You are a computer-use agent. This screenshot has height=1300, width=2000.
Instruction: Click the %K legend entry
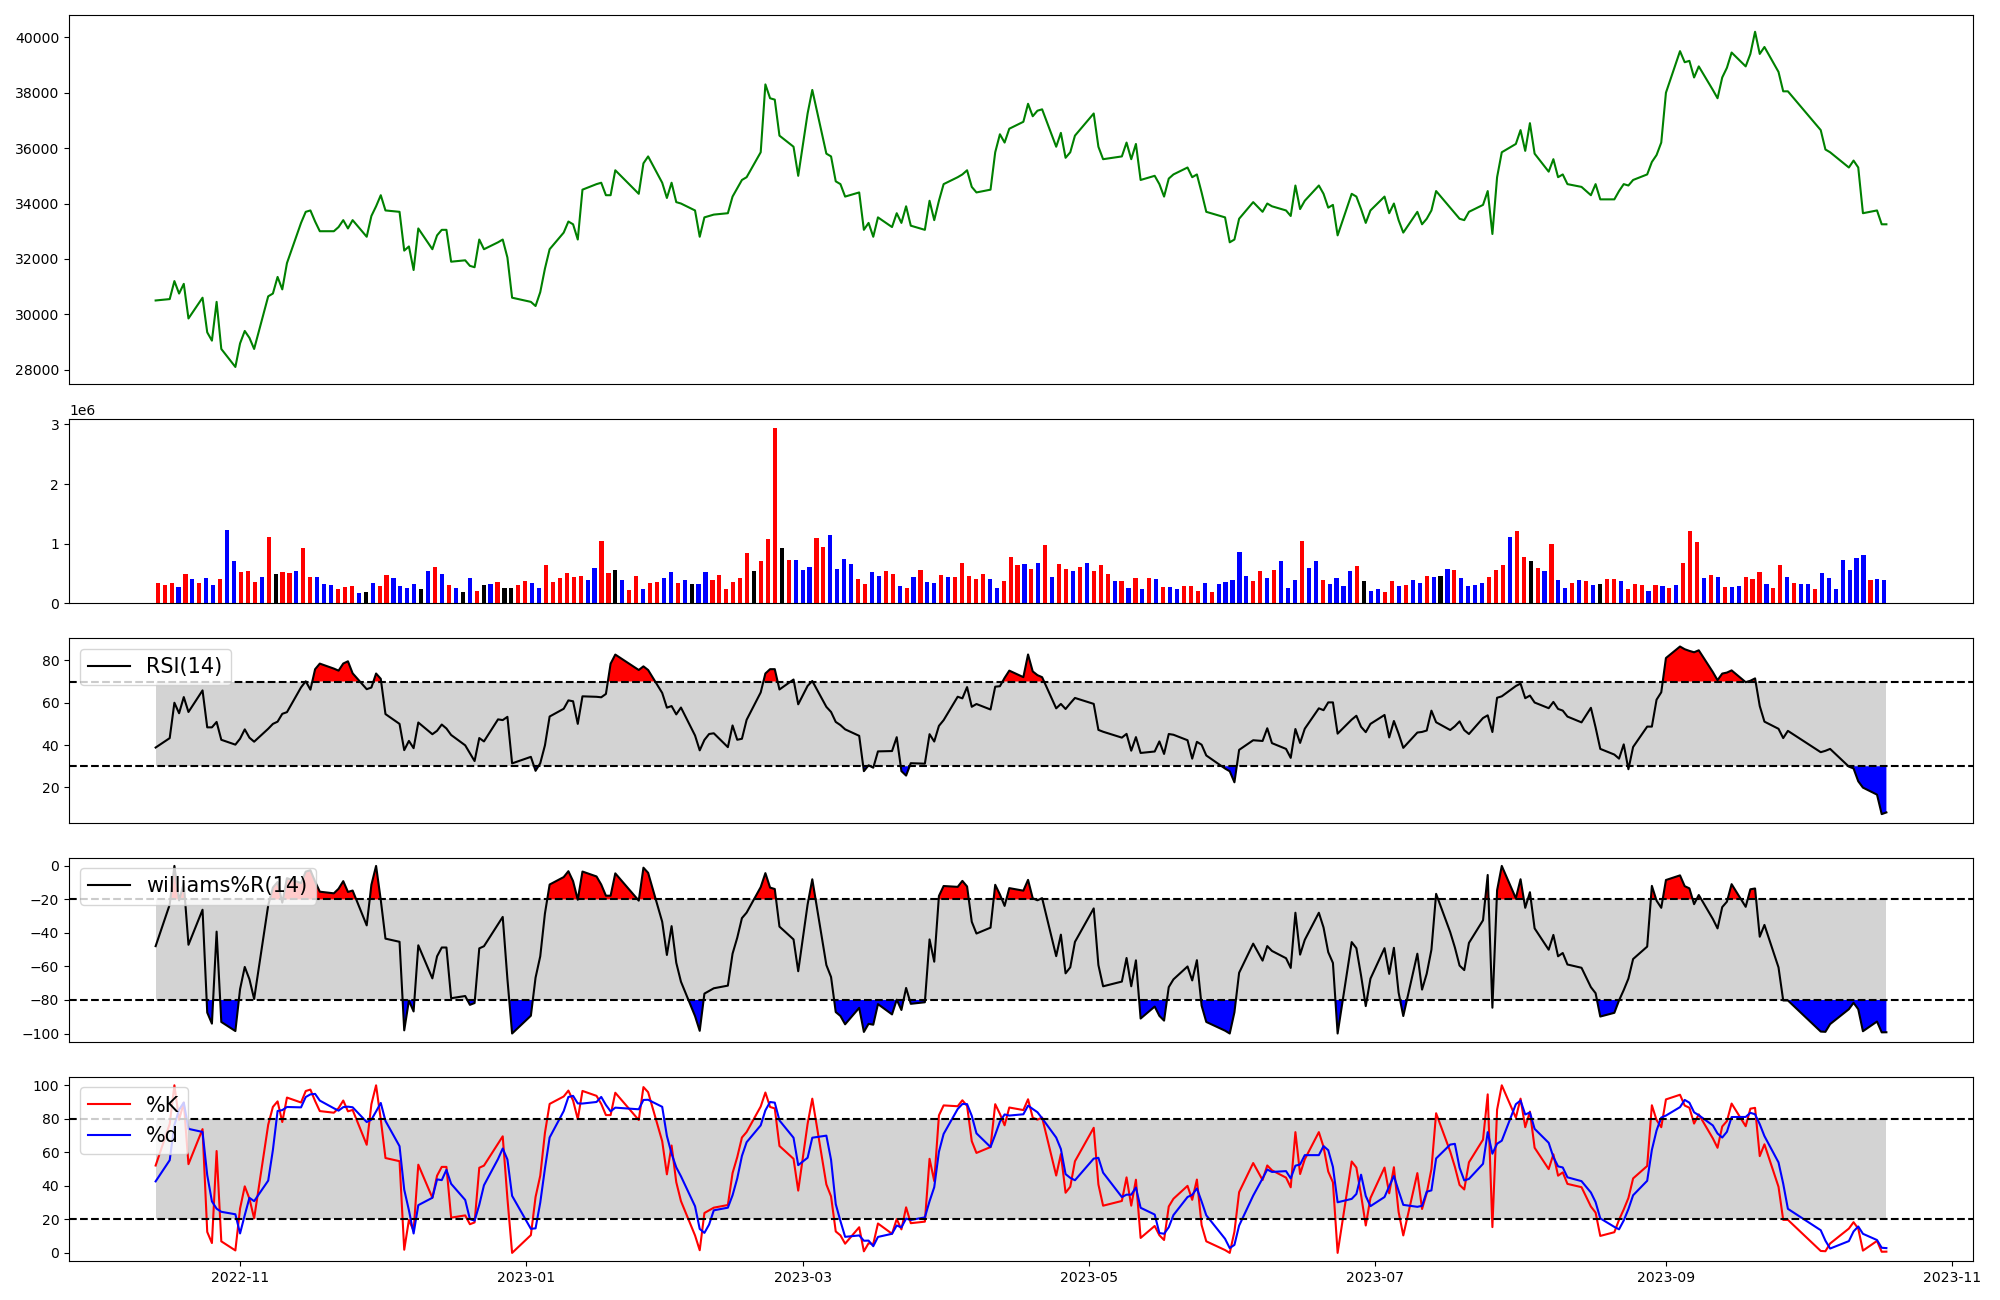(x=162, y=1105)
